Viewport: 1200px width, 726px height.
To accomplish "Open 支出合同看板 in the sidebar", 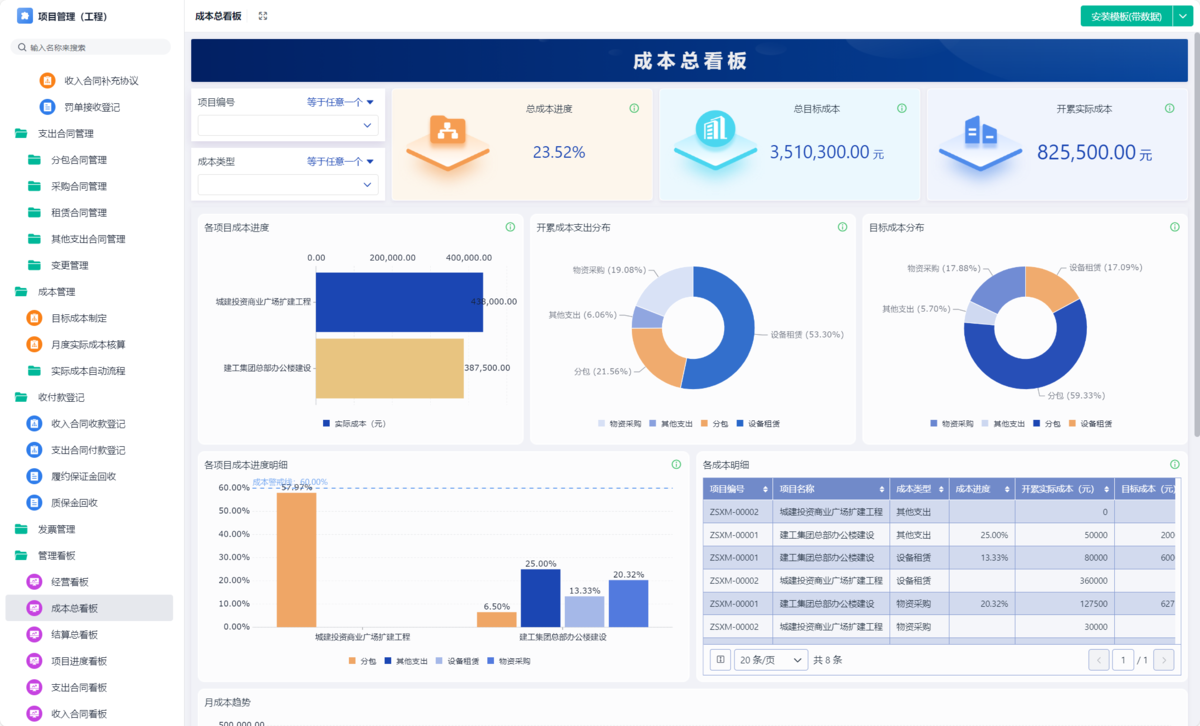I will coord(79,687).
